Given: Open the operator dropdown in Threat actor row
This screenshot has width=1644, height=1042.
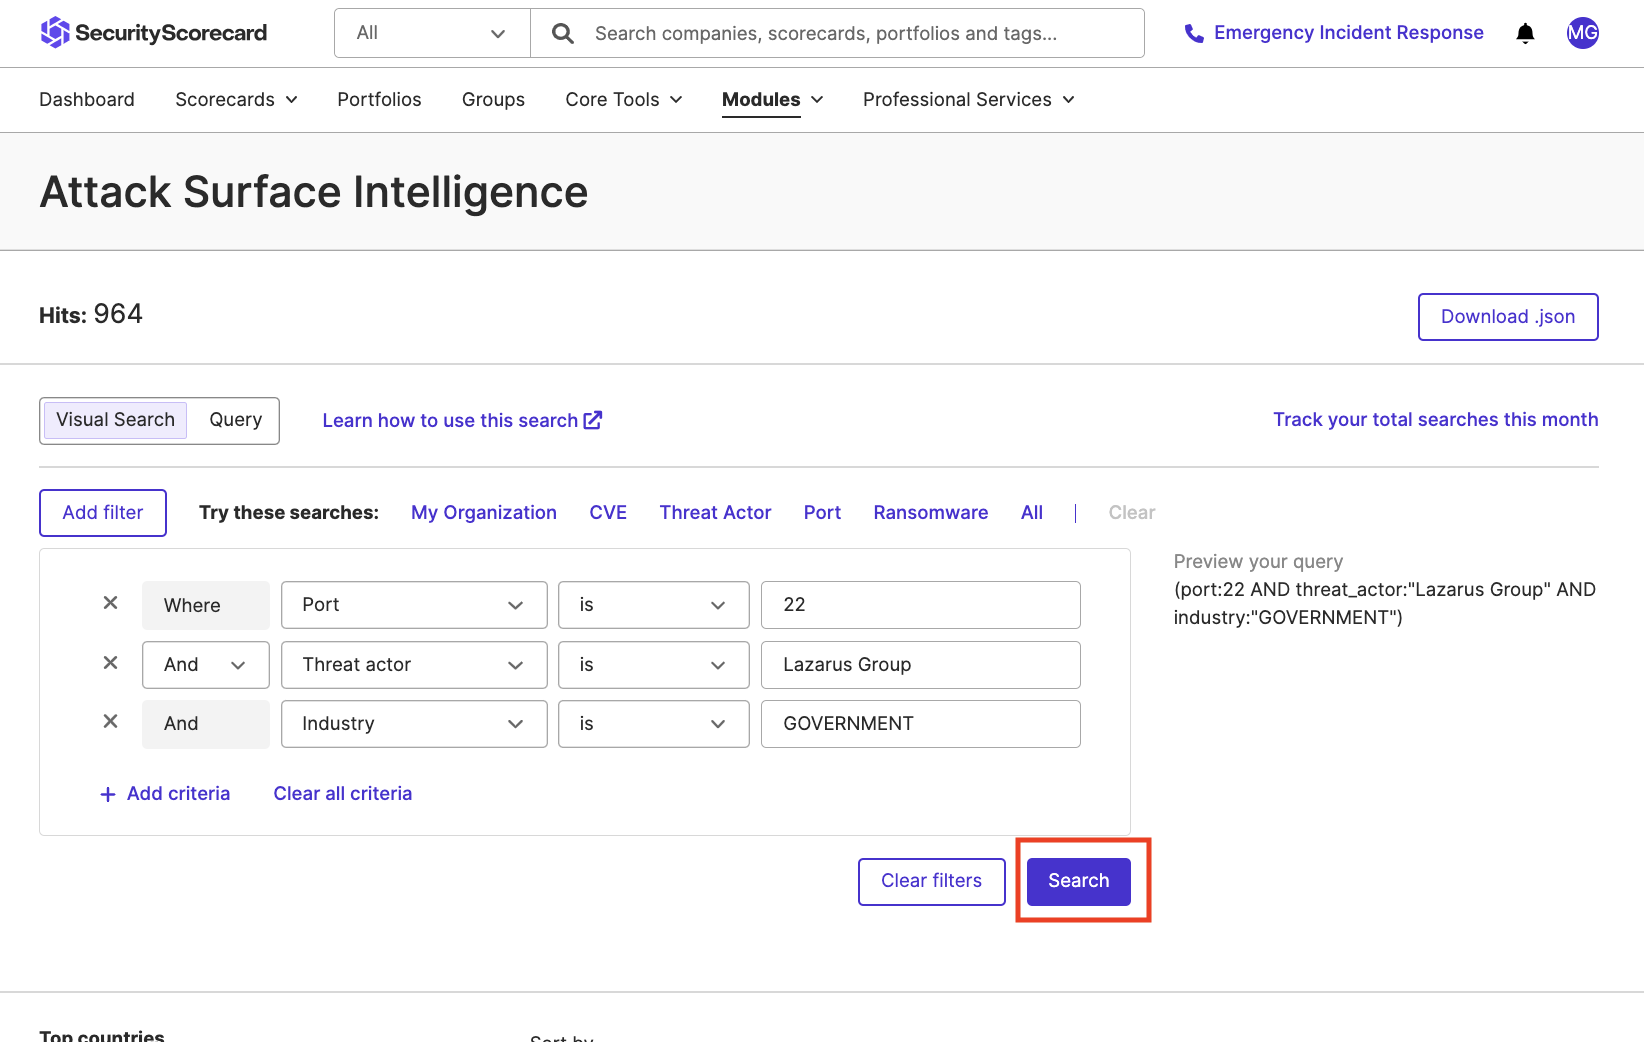Looking at the screenshot, I should (x=654, y=665).
